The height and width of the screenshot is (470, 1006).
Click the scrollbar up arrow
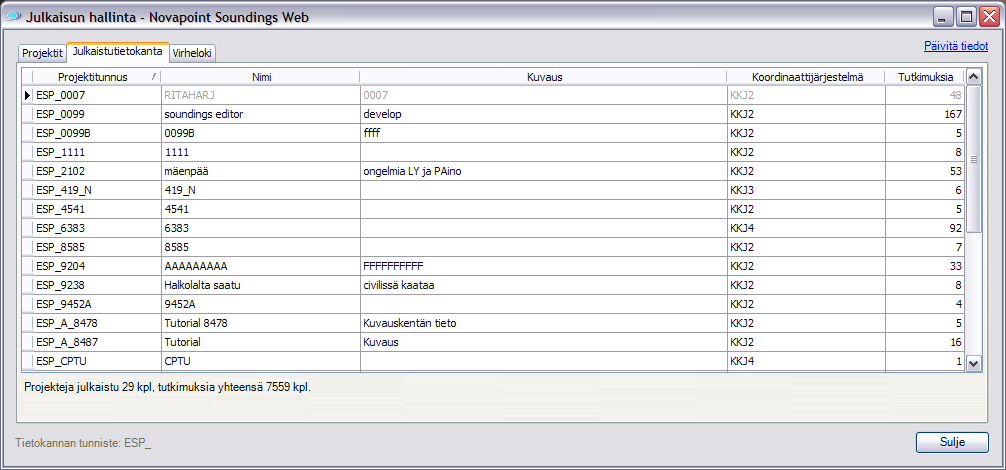coord(973,77)
